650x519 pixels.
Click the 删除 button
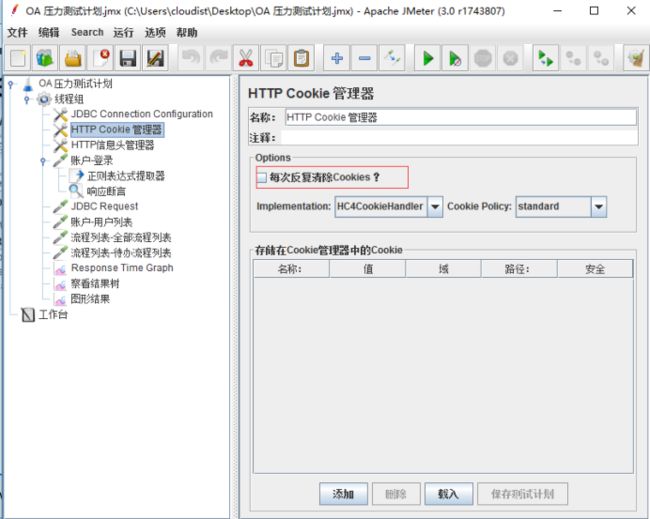[396, 494]
